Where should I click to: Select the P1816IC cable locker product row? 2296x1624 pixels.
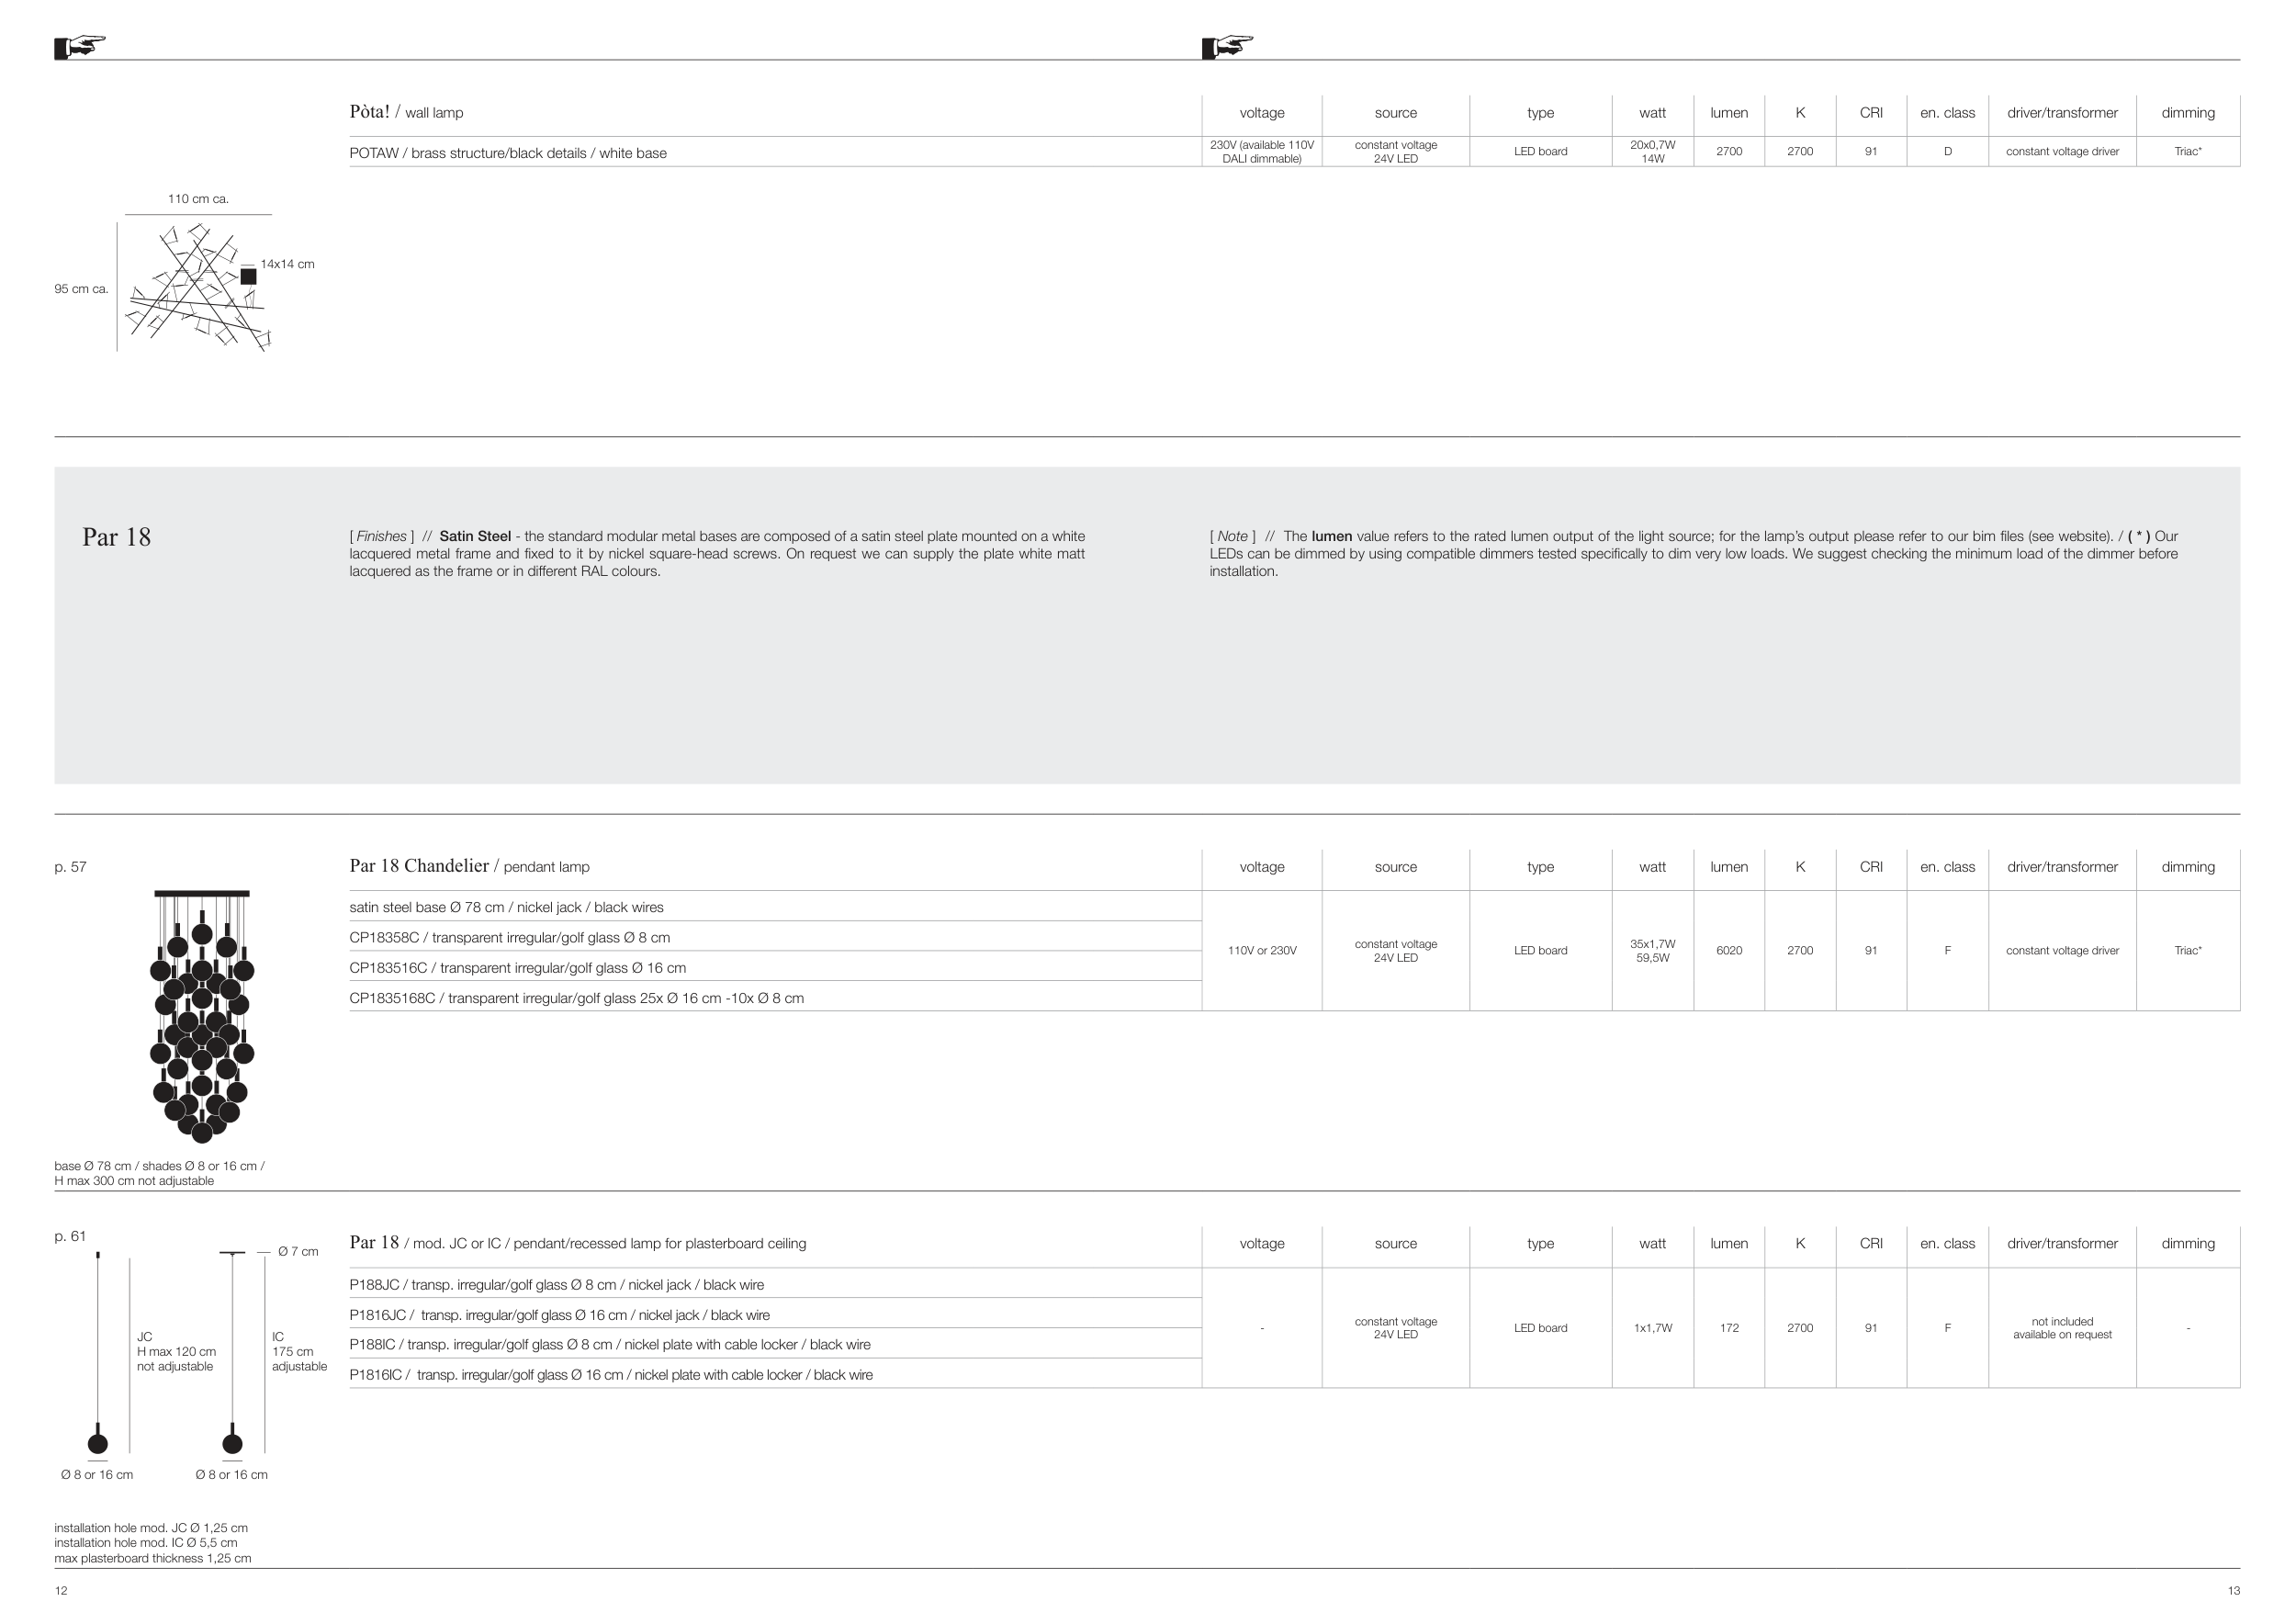click(x=610, y=1375)
